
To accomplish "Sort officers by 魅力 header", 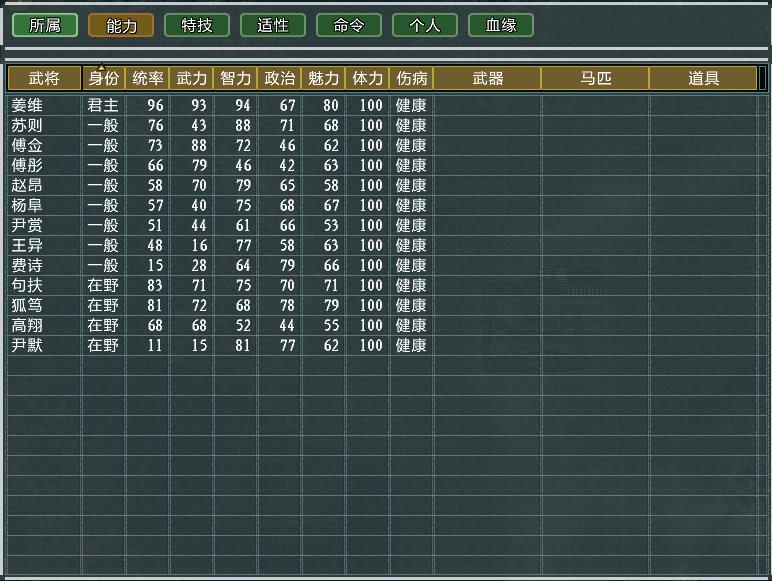I will [323, 78].
